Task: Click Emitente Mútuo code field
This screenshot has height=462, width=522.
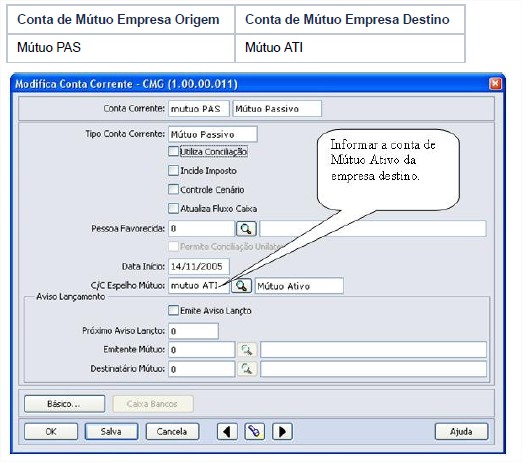Action: [201, 350]
